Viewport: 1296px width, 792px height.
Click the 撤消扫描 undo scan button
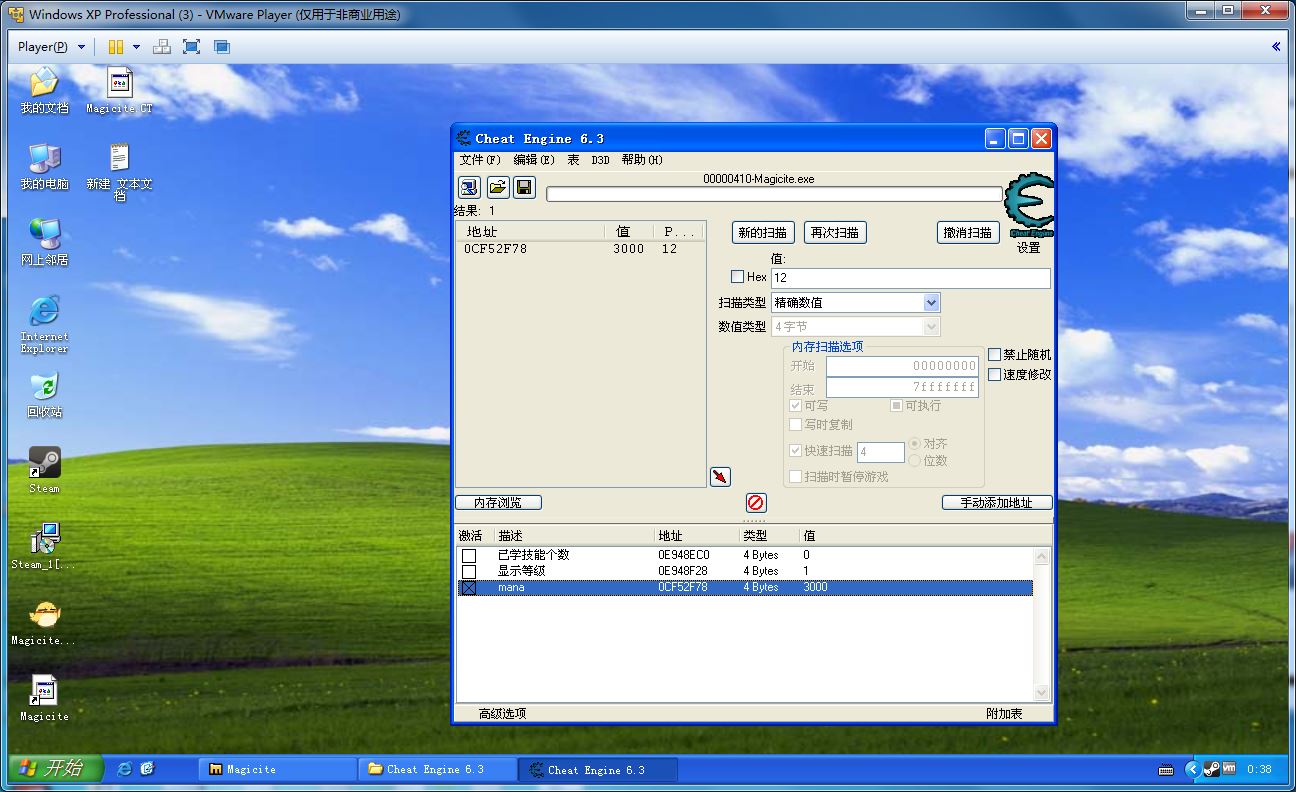click(x=969, y=233)
